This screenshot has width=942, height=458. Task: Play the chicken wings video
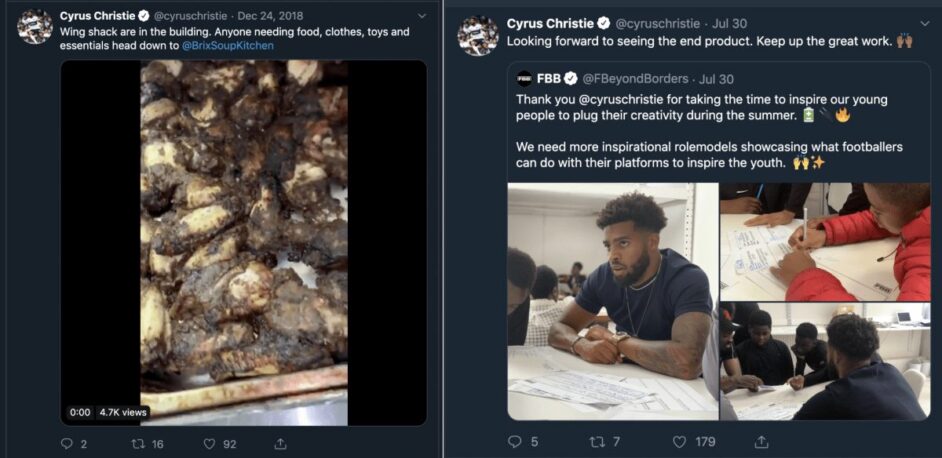pos(244,243)
